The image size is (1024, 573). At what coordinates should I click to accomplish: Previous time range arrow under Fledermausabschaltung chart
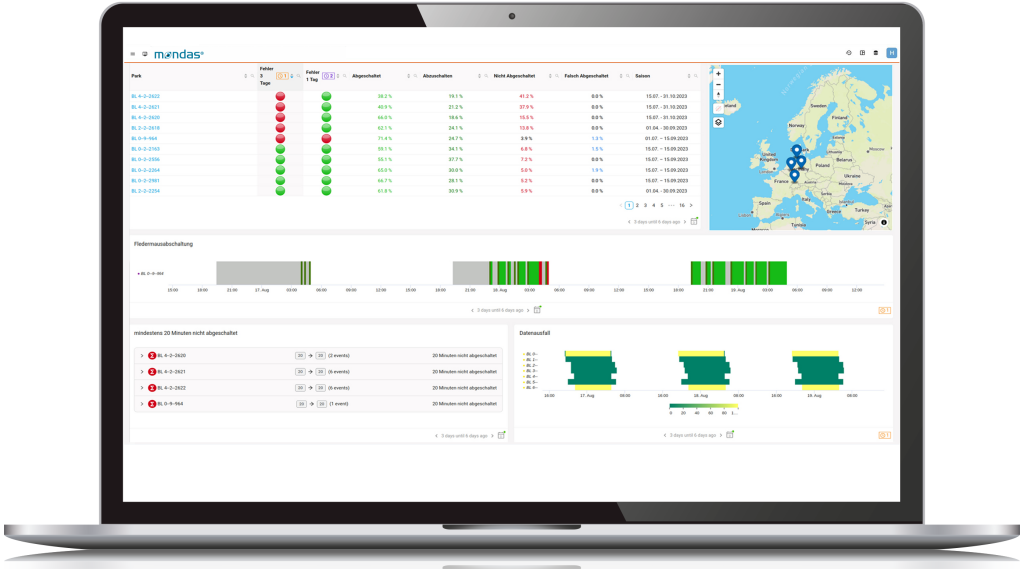click(472, 310)
